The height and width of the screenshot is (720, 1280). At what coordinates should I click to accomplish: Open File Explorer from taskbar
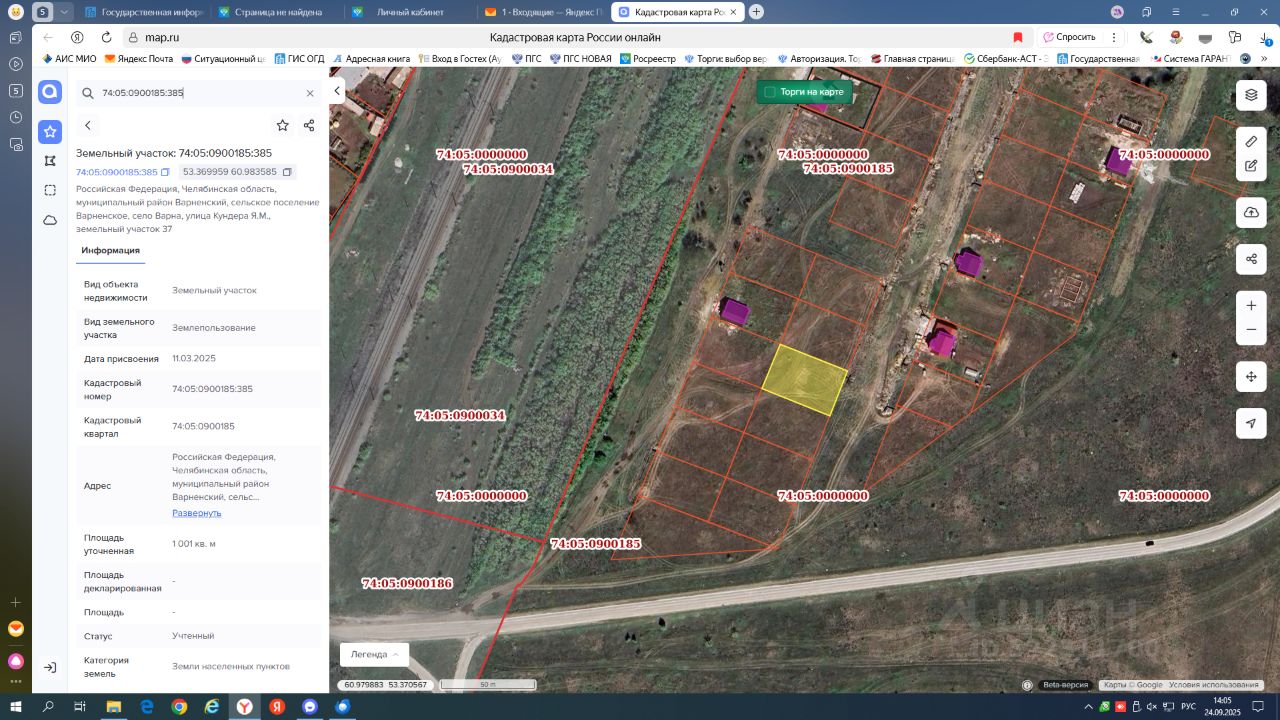point(114,707)
